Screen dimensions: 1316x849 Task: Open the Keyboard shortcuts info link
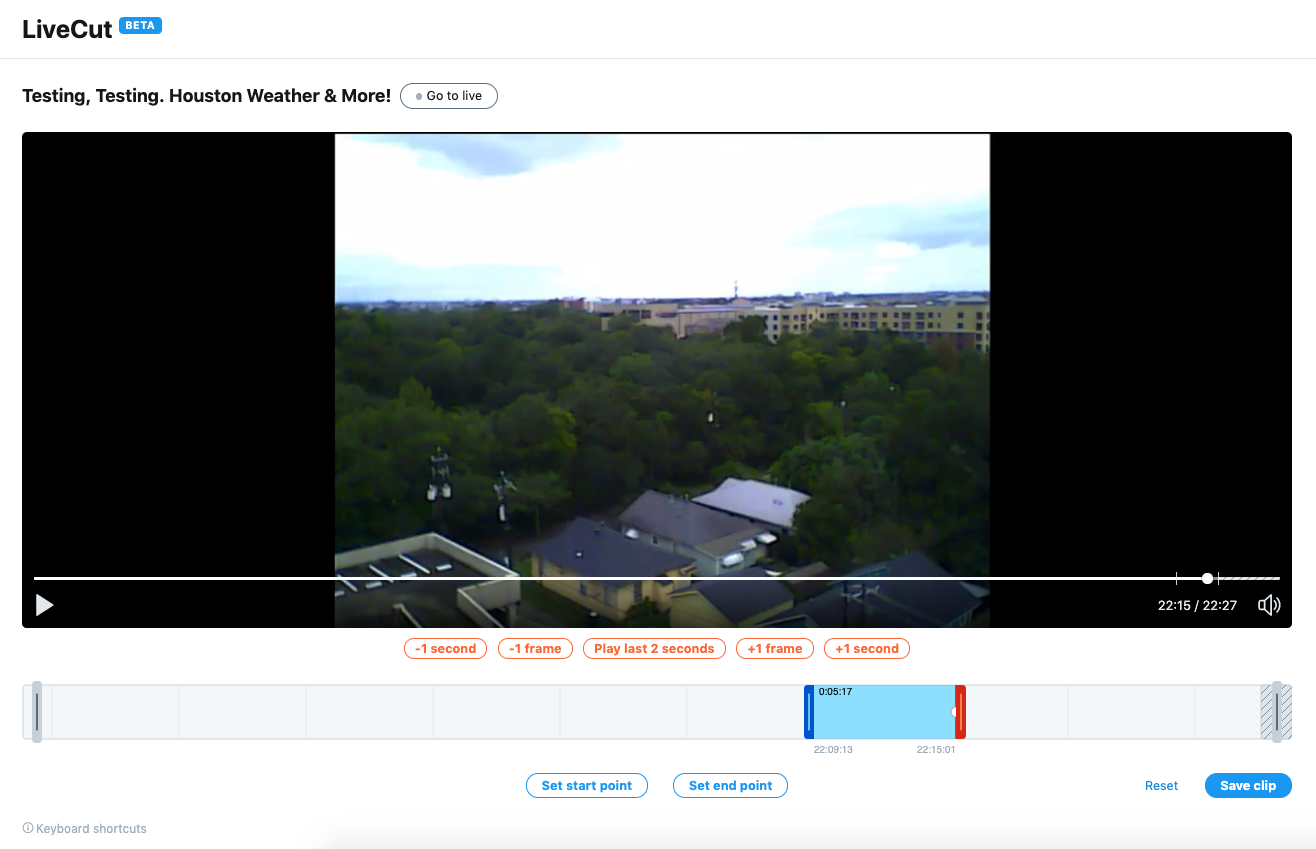coord(85,829)
